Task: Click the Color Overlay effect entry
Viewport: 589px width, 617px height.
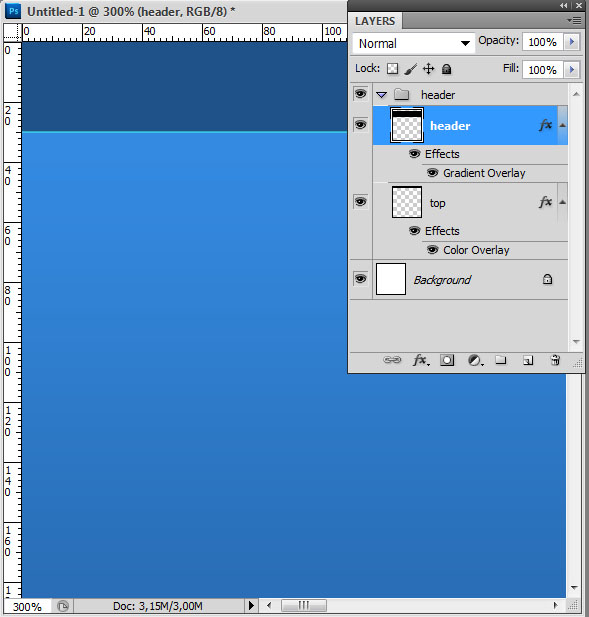Action: [x=476, y=250]
